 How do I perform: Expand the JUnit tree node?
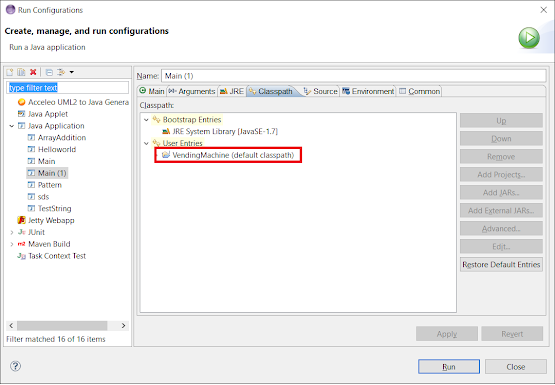point(12,232)
